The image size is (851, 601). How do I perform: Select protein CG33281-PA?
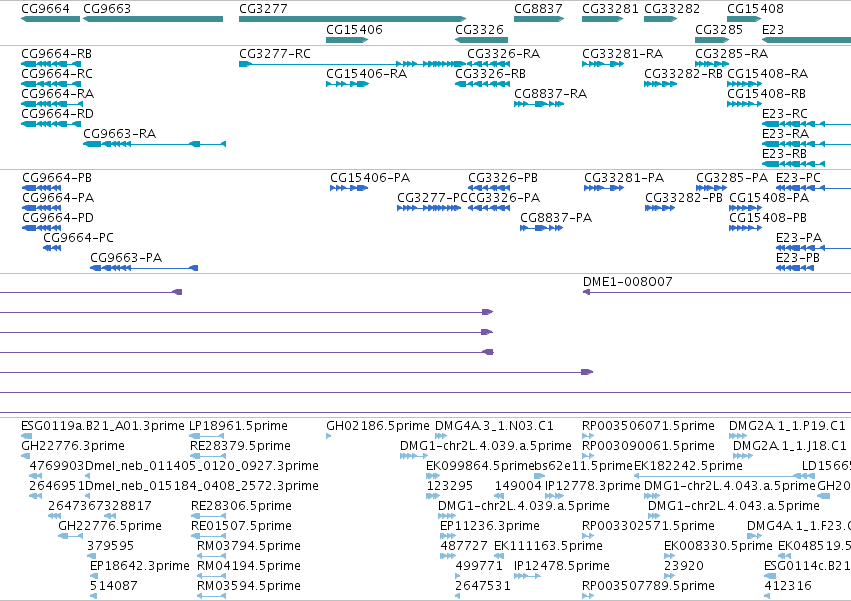pos(624,178)
